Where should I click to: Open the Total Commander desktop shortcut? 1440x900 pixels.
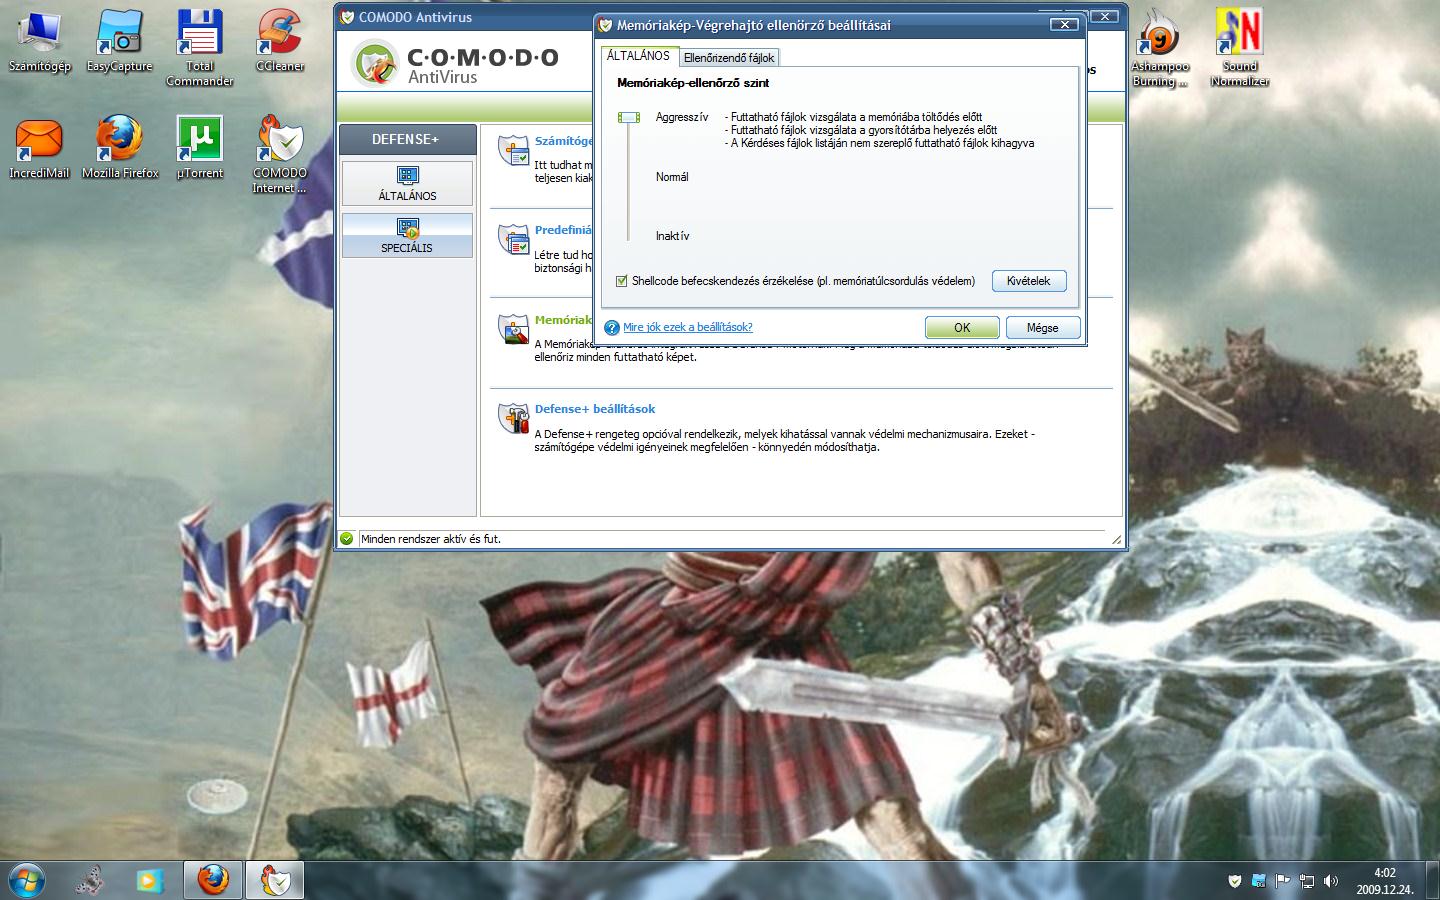(x=199, y=48)
